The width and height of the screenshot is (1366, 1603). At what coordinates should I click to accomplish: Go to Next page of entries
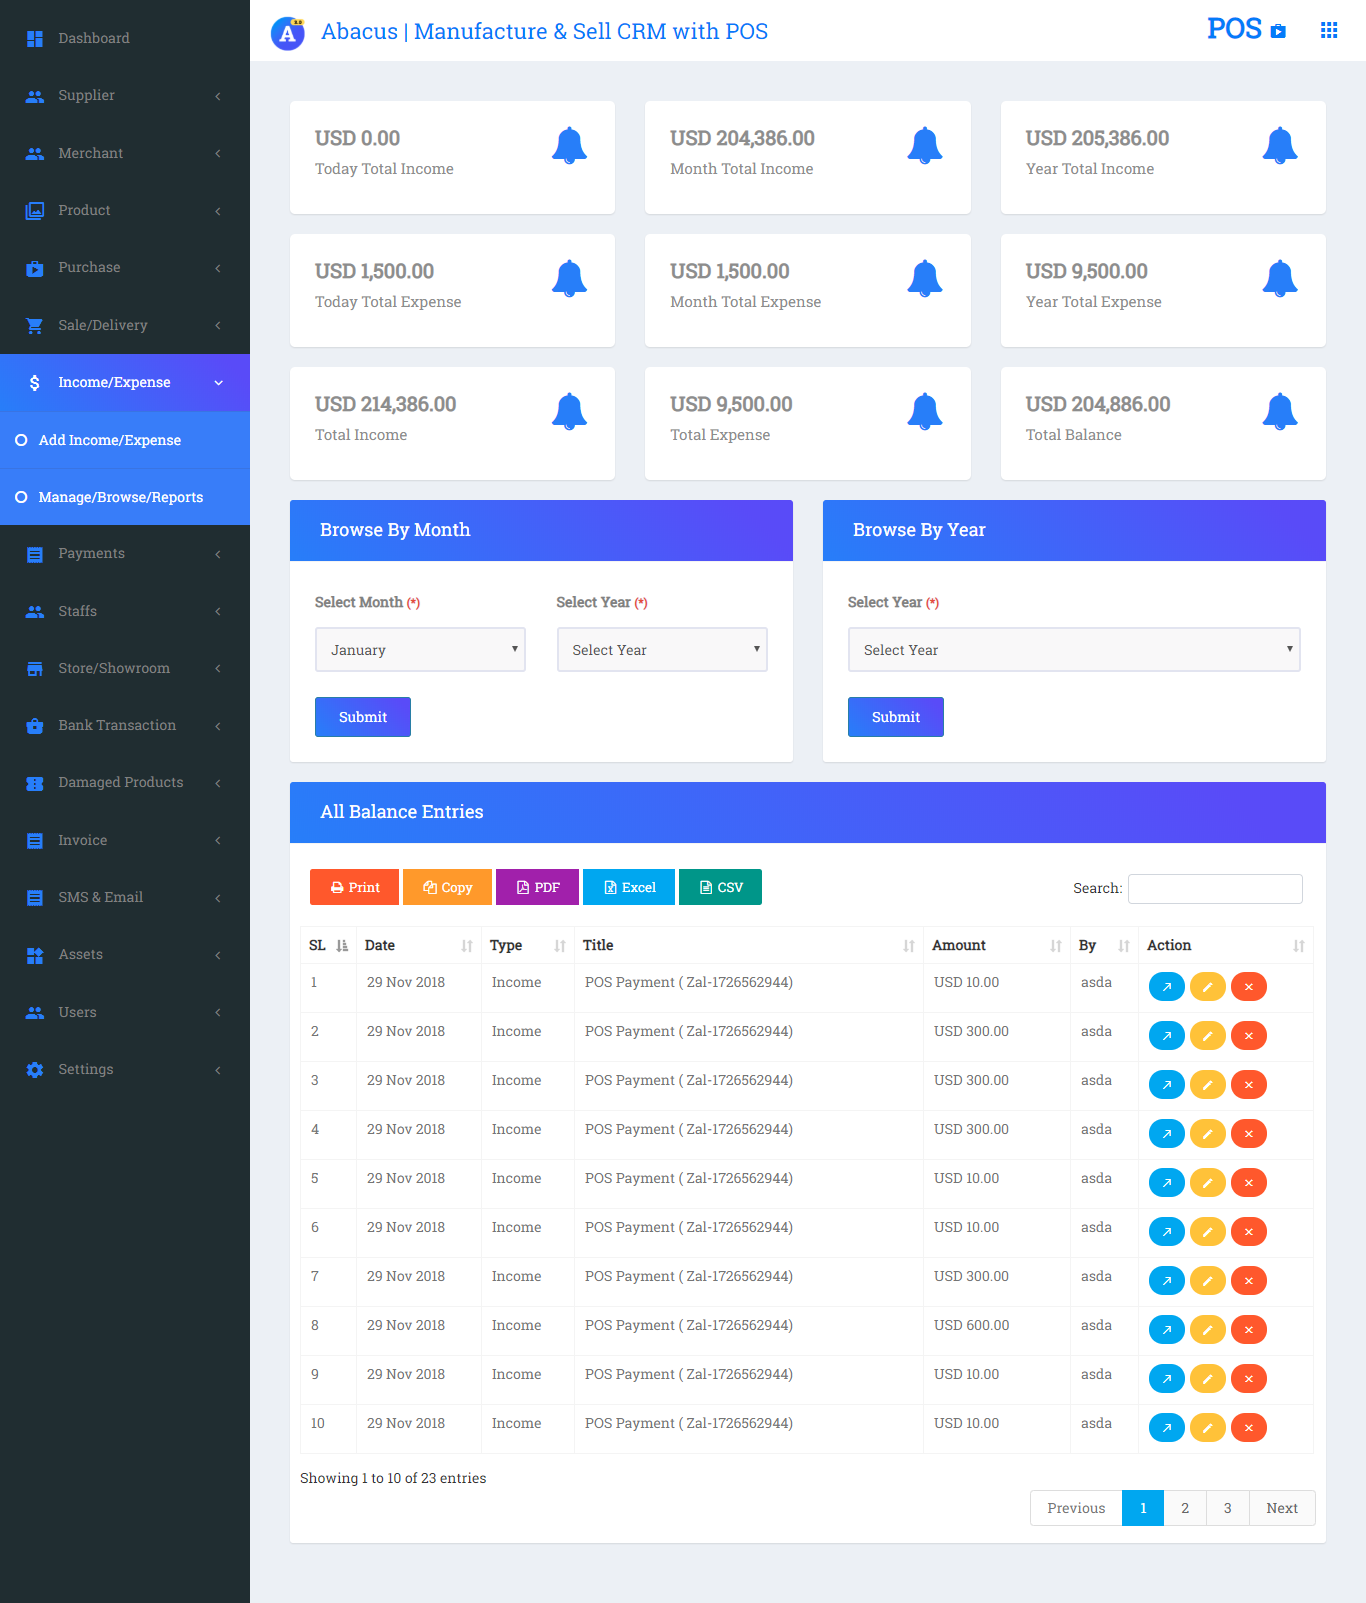pos(1282,1508)
